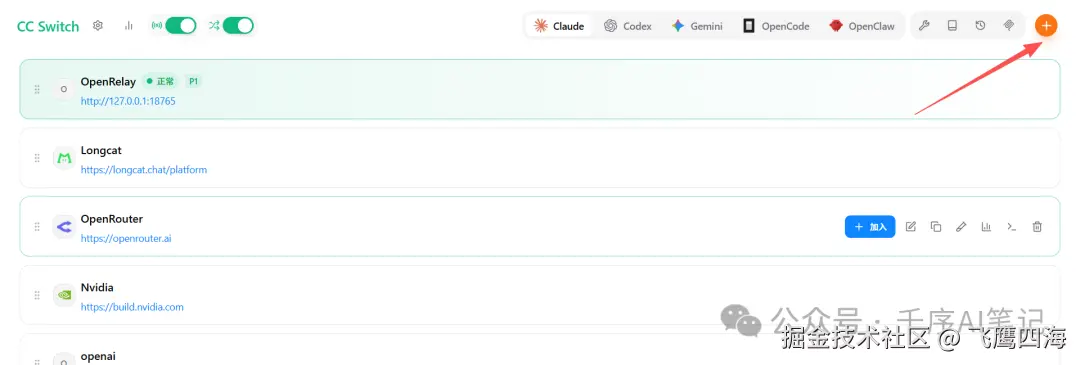Viewport: 1080px width, 365px height.
Task: Open the layered MCP icon beside history
Action: tap(1008, 26)
